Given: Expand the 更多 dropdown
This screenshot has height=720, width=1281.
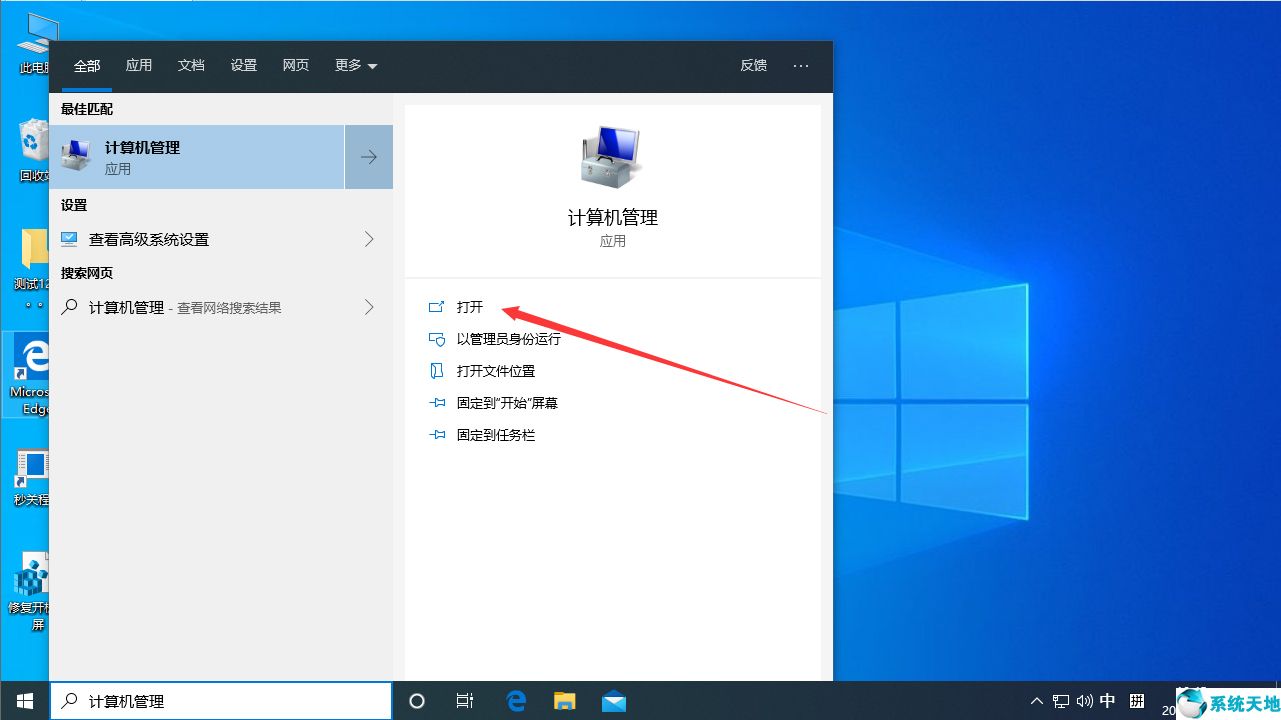Looking at the screenshot, I should point(356,65).
